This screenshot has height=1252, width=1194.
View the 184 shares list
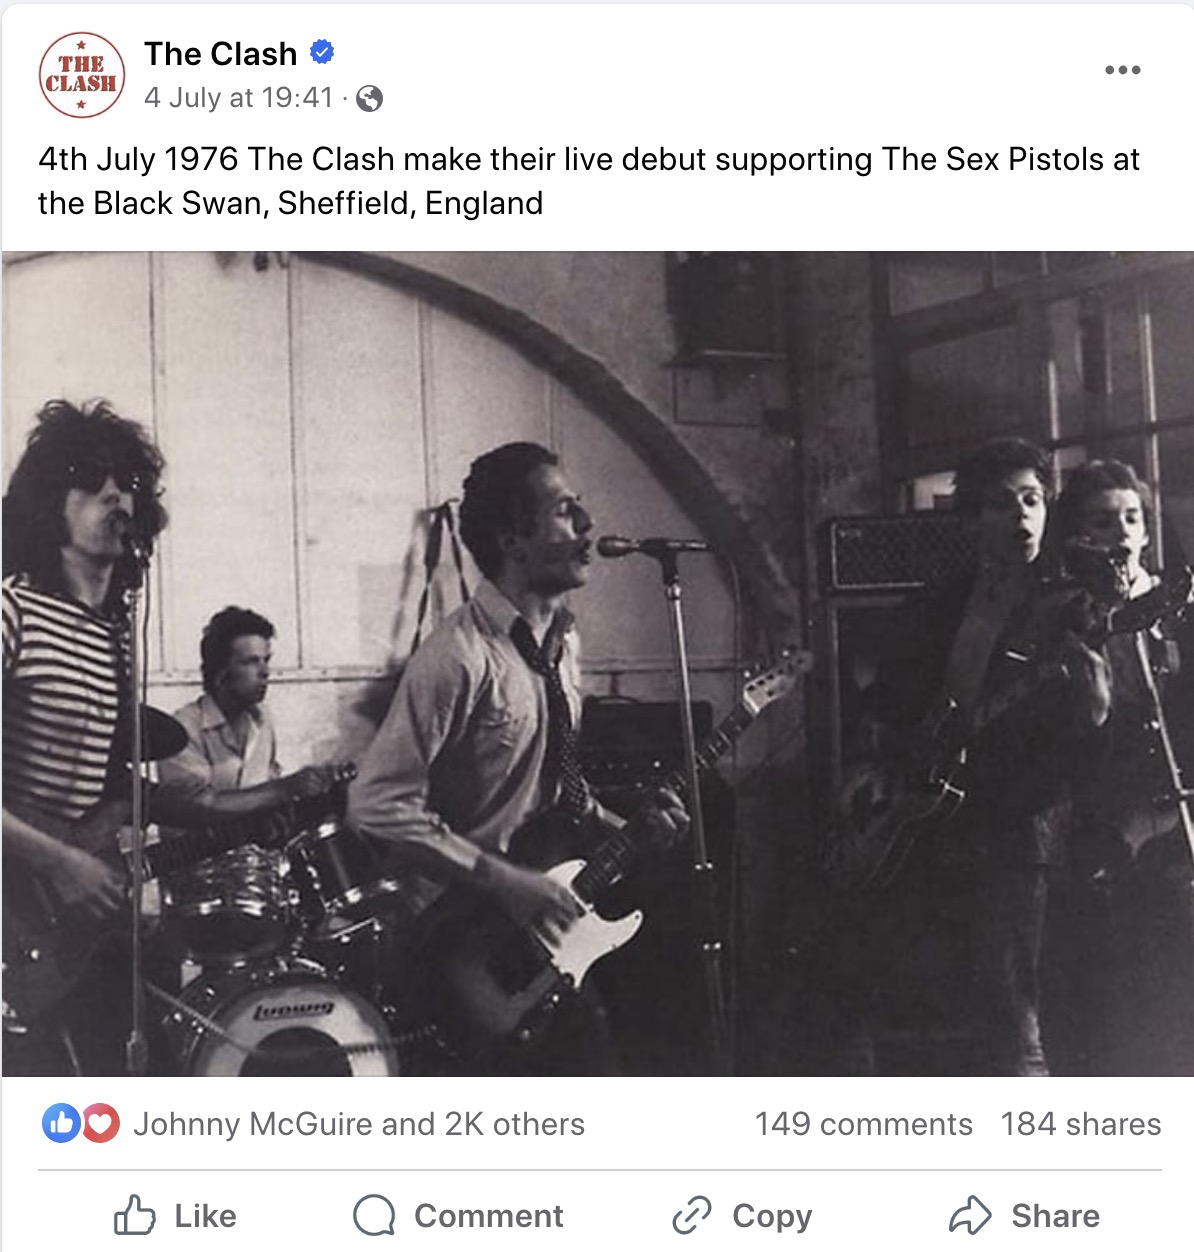tap(1081, 1124)
